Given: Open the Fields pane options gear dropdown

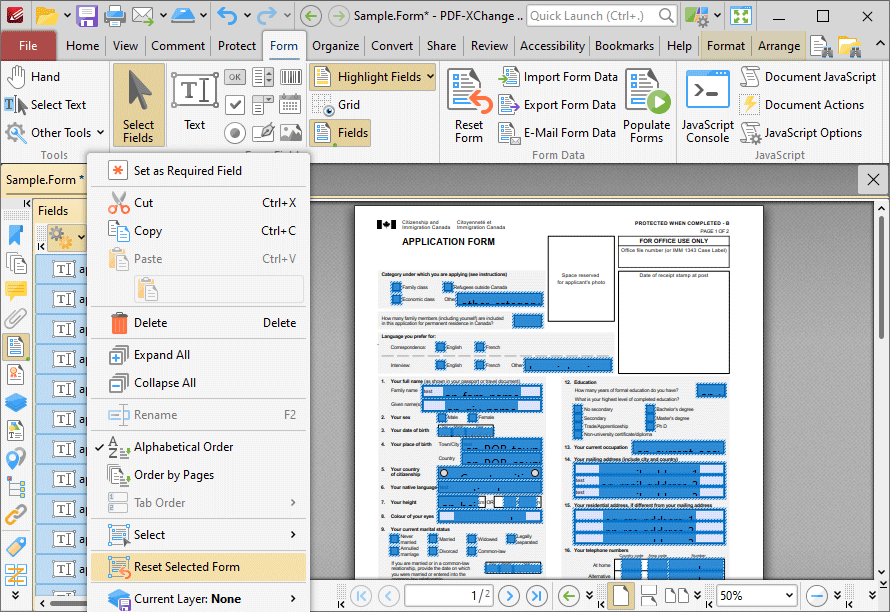Looking at the screenshot, I should [x=67, y=236].
